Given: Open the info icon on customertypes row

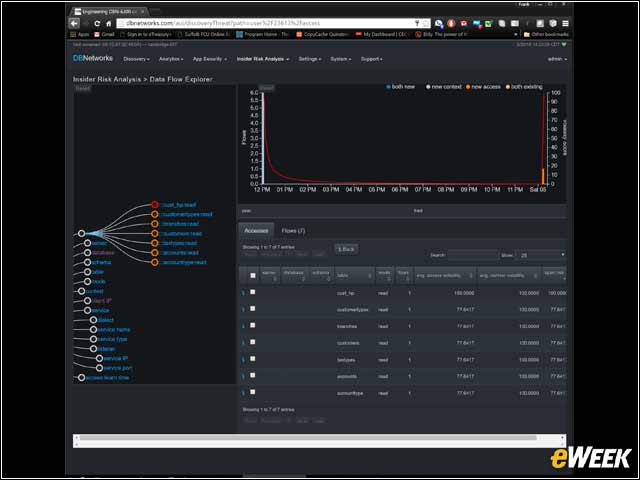Looking at the screenshot, I should pyautogui.click(x=244, y=310).
